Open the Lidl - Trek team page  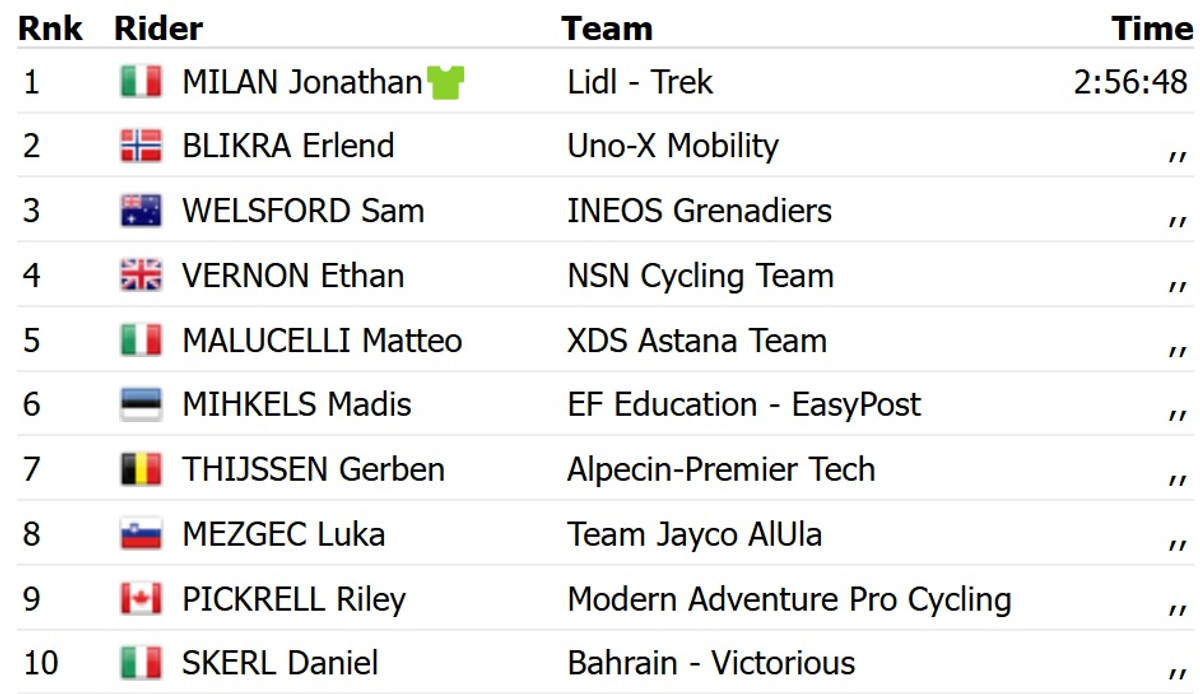pyautogui.click(x=640, y=82)
